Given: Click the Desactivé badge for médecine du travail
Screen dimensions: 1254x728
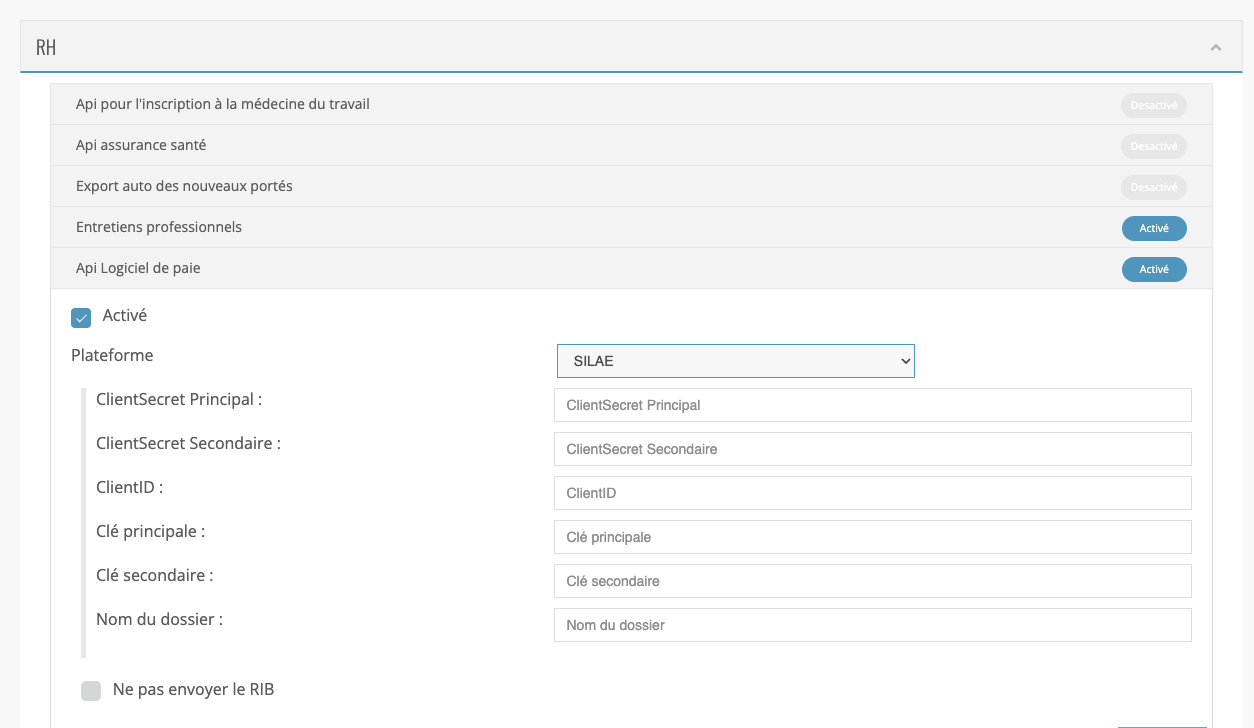Looking at the screenshot, I should coord(1153,105).
